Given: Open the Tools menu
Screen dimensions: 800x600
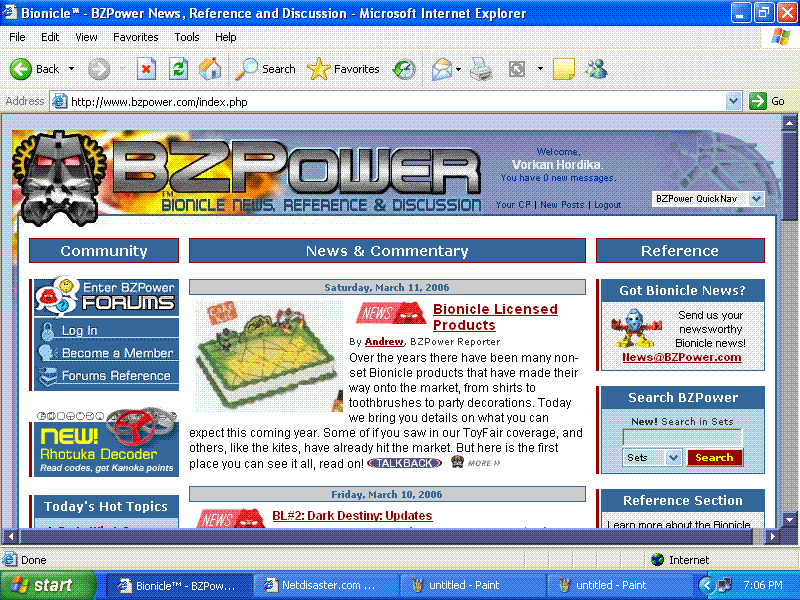Looking at the screenshot, I should (186, 36).
